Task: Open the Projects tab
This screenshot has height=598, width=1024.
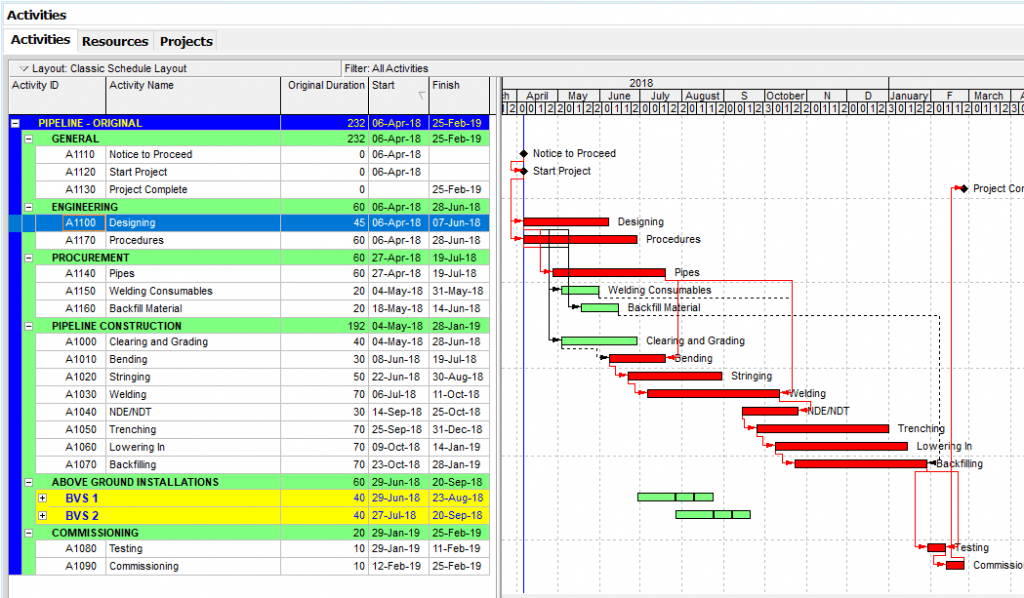Action: pyautogui.click(x=185, y=41)
